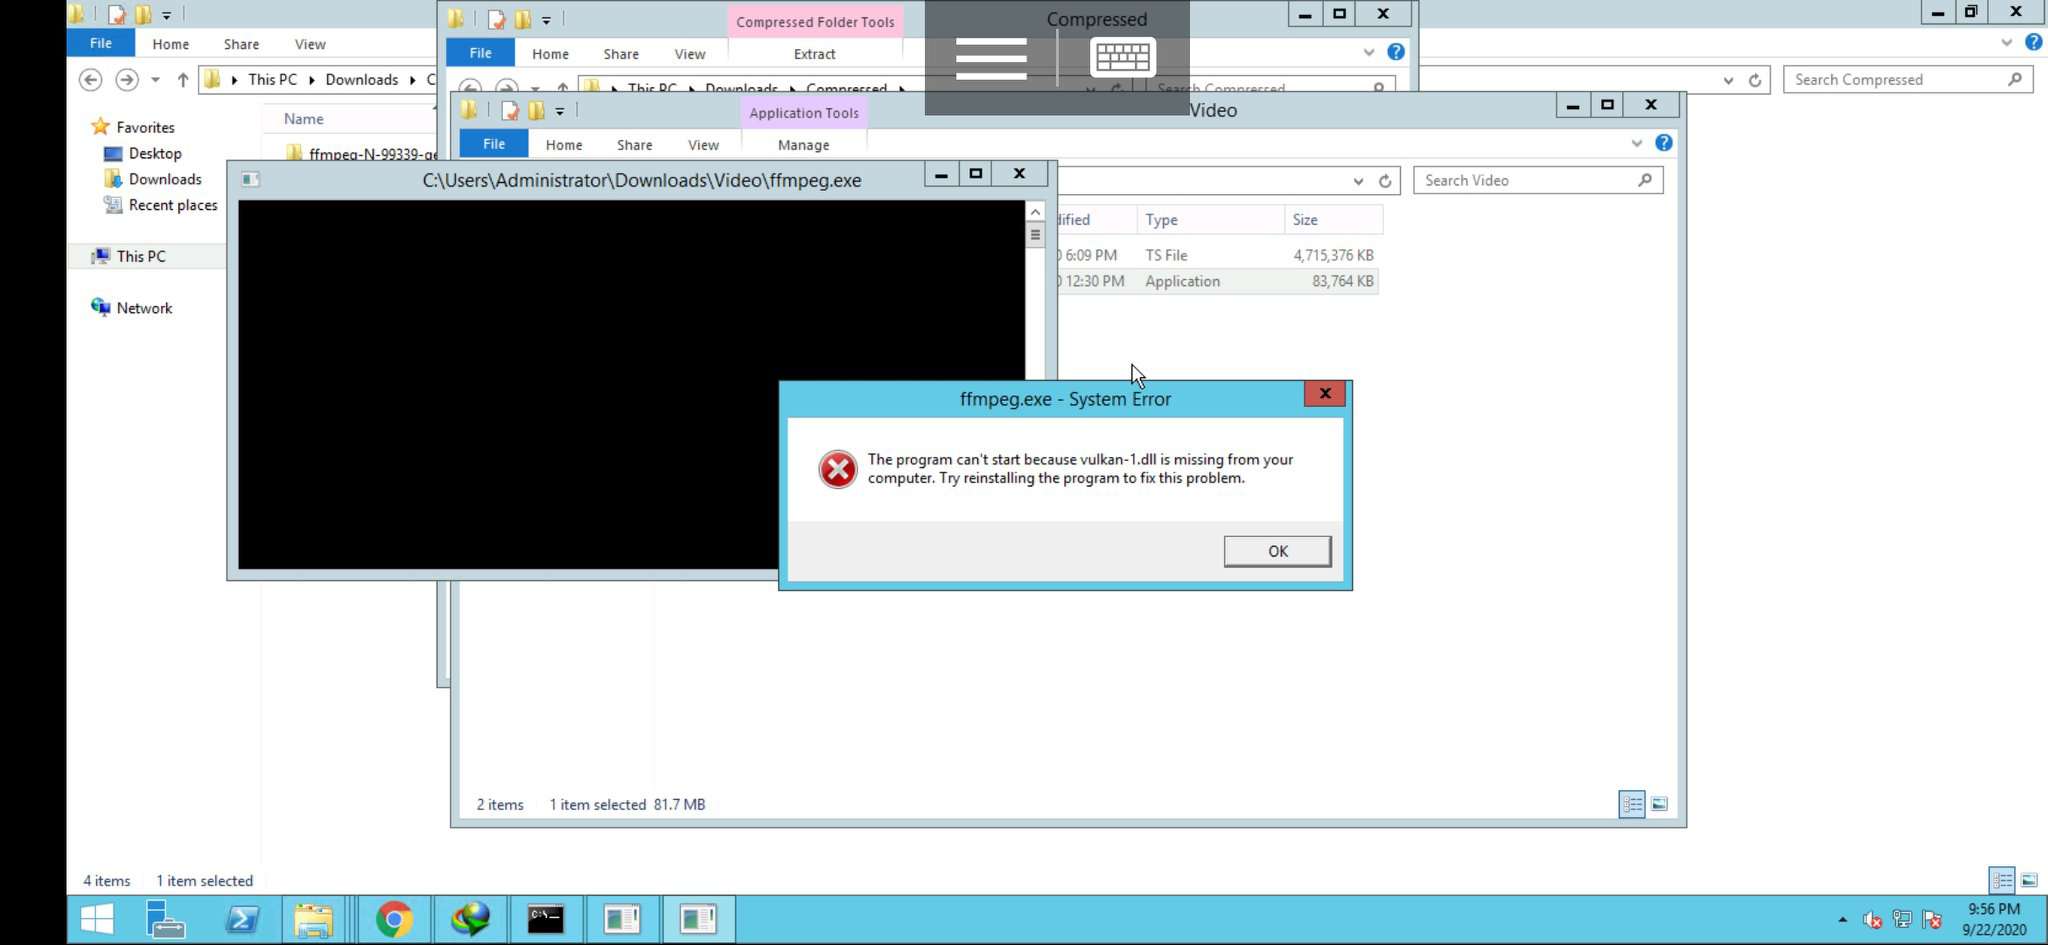Expand the ribbon in the Compressed Folder Tools window
The width and height of the screenshot is (2048, 945).
tap(1369, 52)
